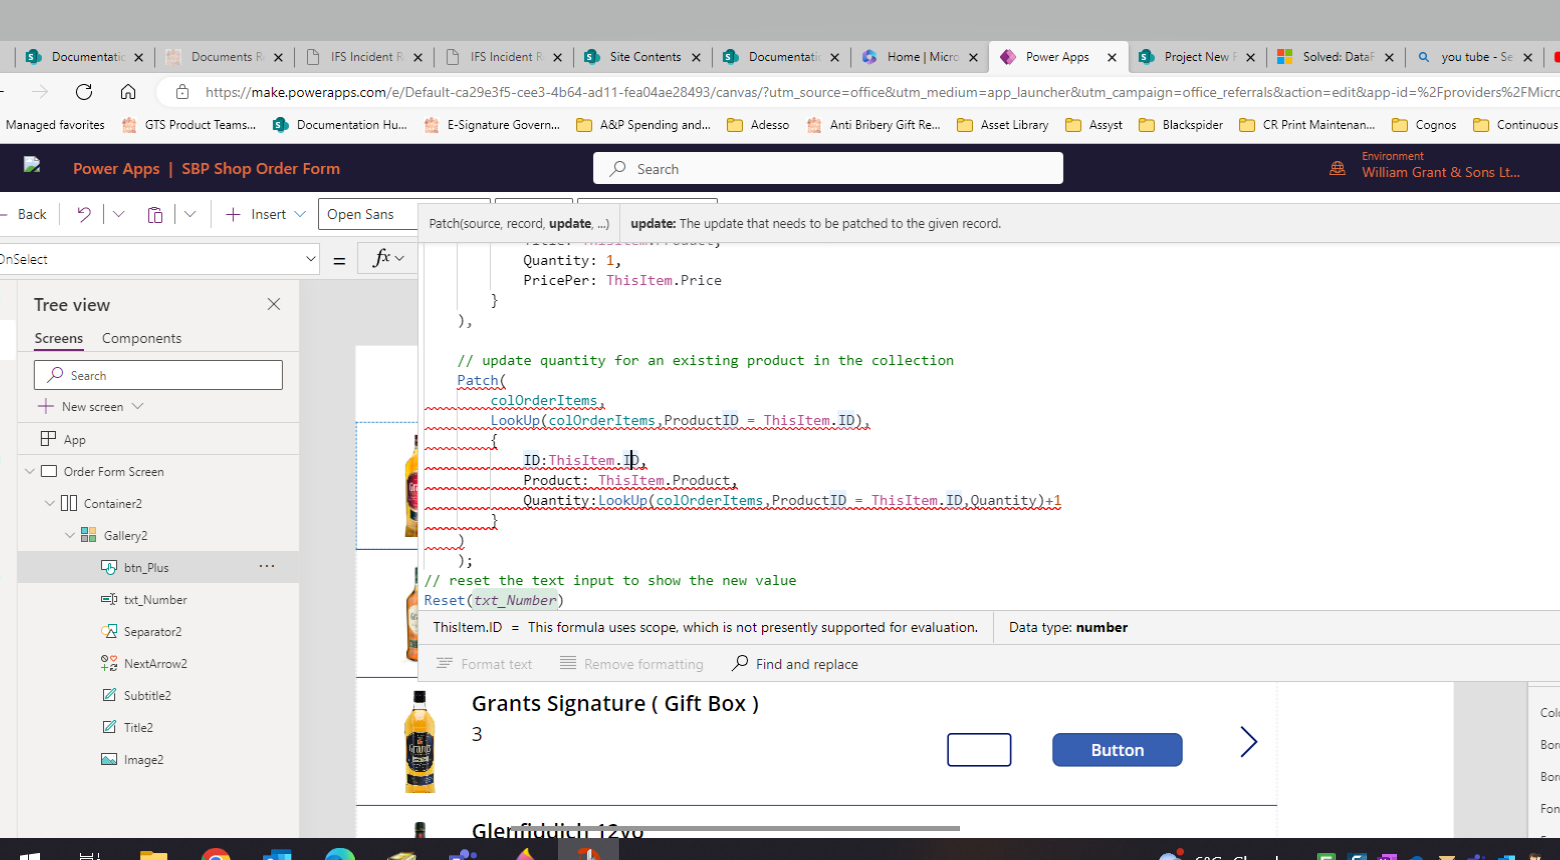Click Format text in formula bar
1560x860 pixels.
point(485,664)
